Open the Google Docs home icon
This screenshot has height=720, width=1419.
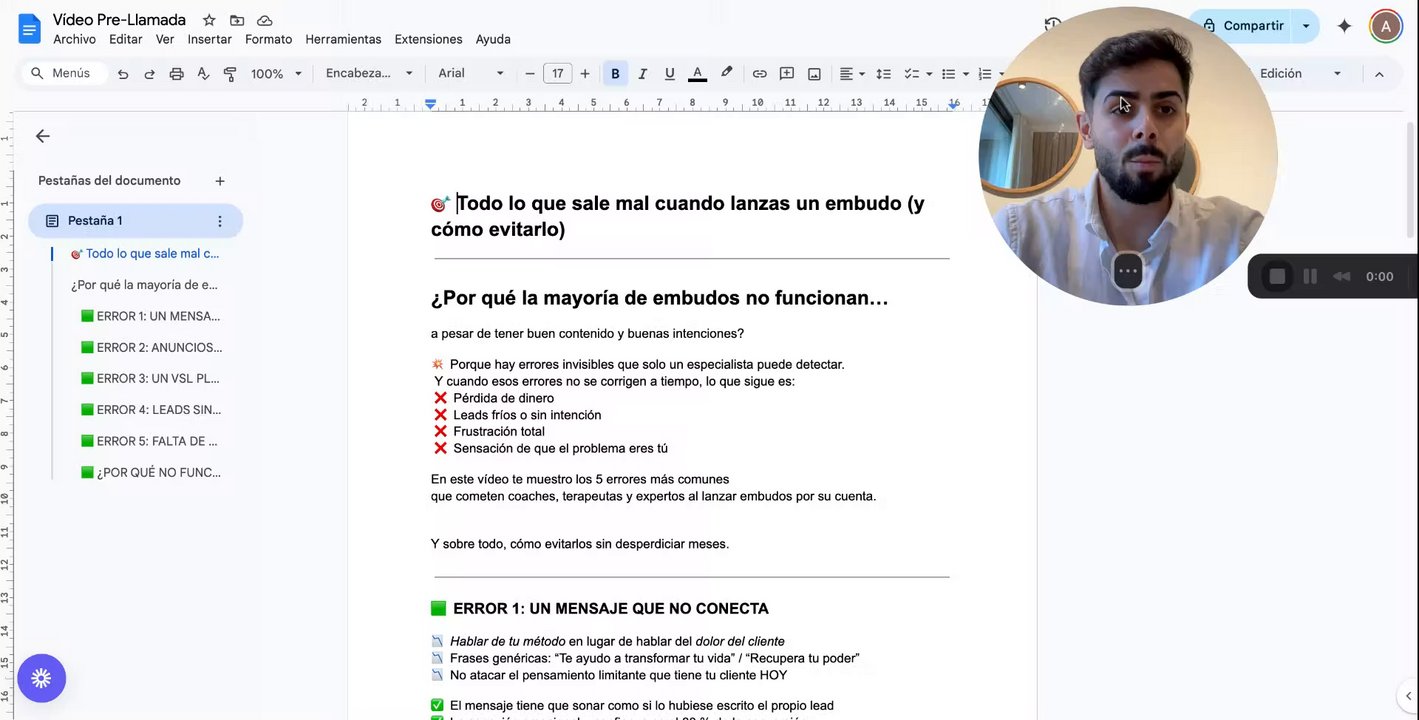tap(29, 28)
